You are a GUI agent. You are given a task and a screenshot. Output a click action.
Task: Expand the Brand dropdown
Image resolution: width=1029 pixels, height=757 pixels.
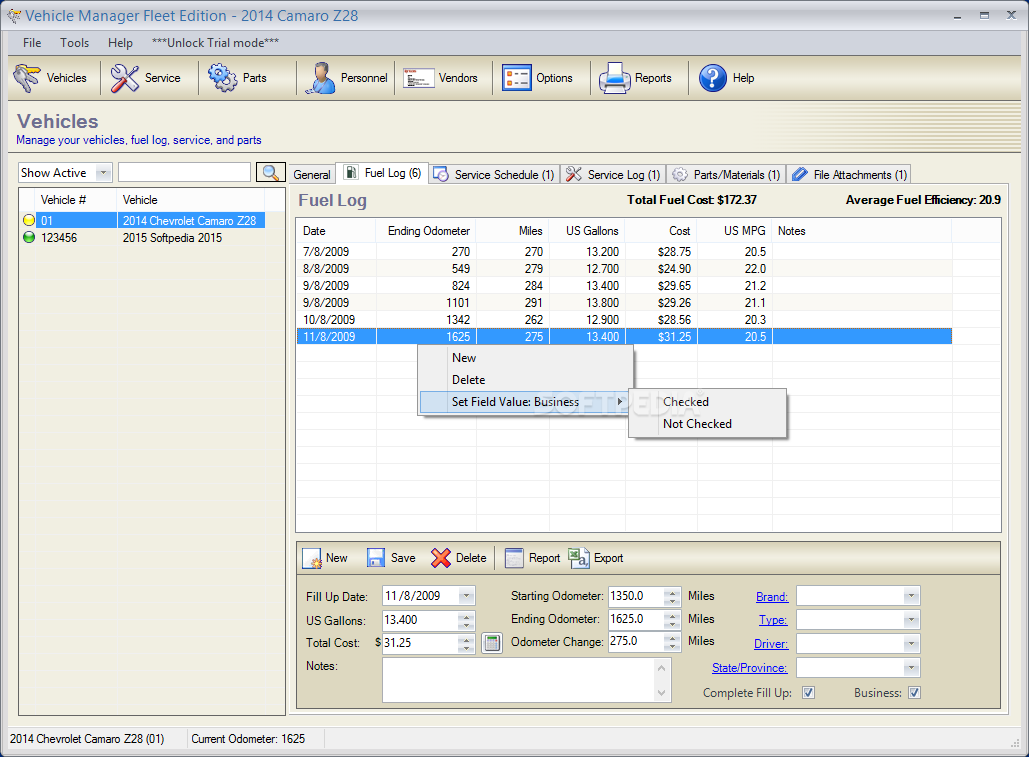[911, 596]
